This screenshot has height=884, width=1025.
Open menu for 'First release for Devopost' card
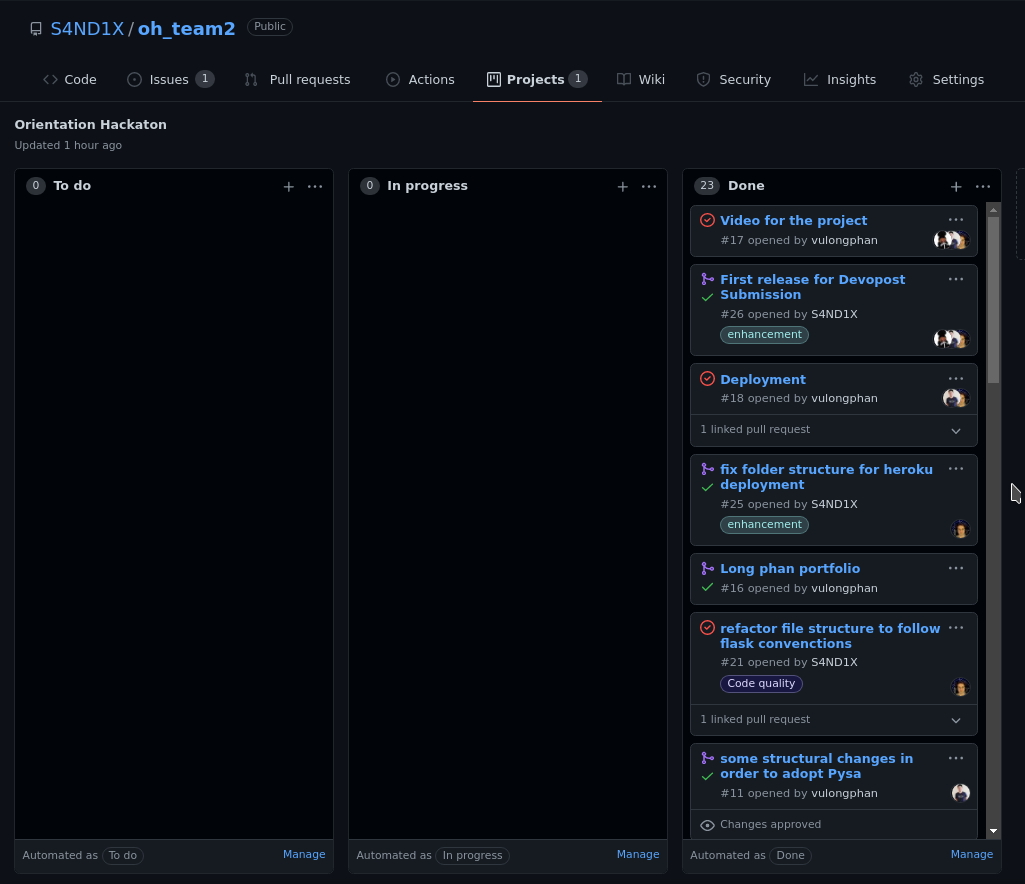pos(956,279)
